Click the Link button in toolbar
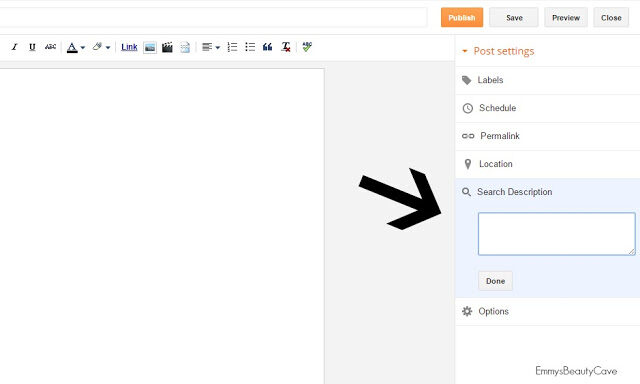Image resolution: width=640 pixels, height=384 pixels. 129,47
